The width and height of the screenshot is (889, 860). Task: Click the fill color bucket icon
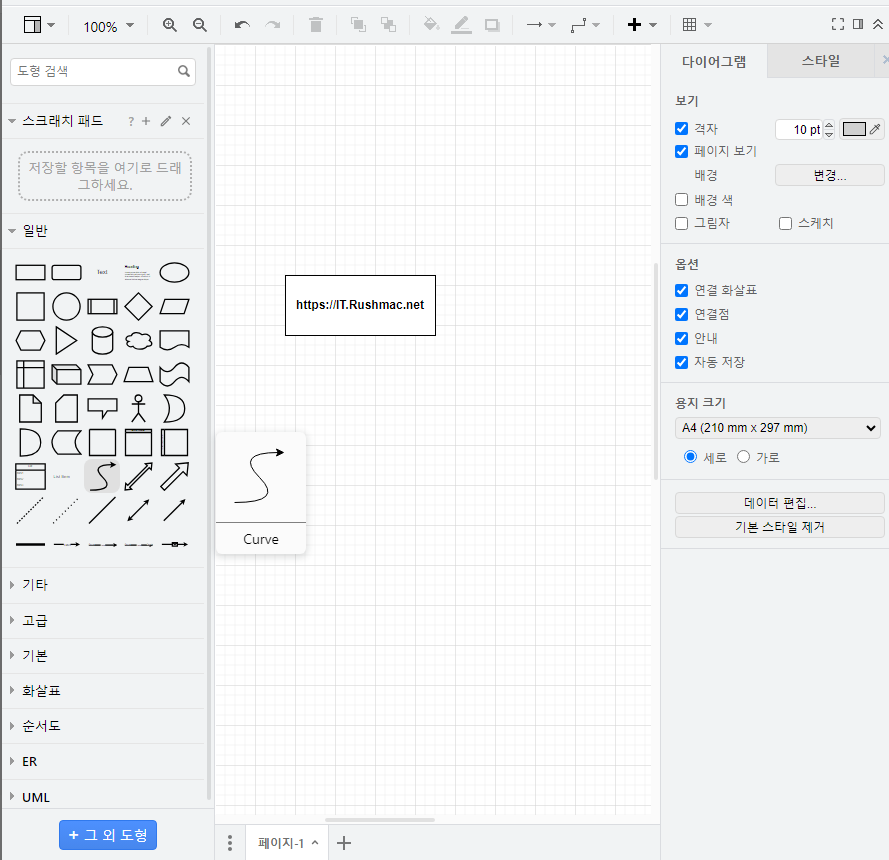click(431, 24)
